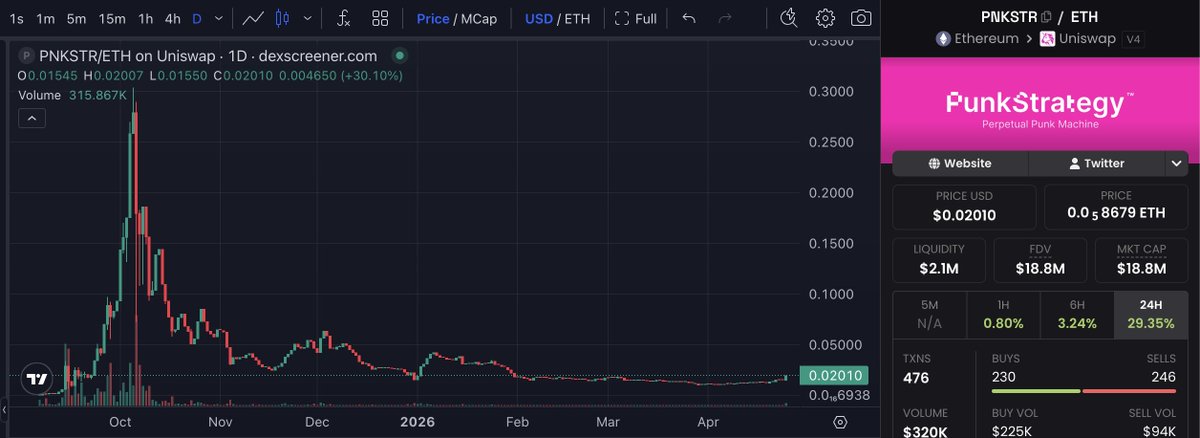The width and height of the screenshot is (1200, 438).
Task: Select the 4h timeframe
Action: (173, 18)
